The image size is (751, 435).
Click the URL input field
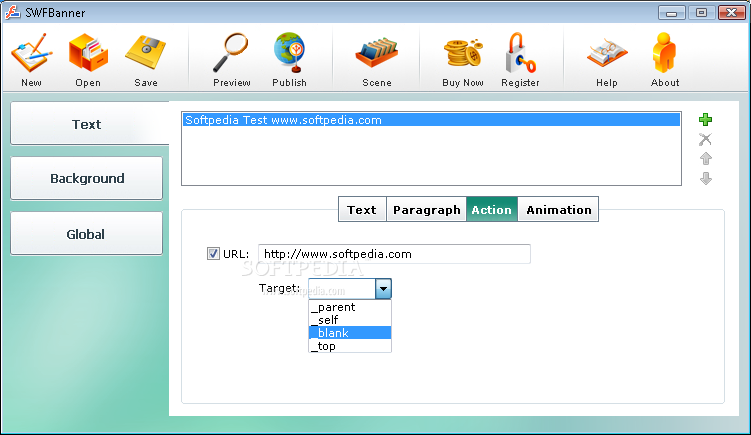tap(394, 254)
